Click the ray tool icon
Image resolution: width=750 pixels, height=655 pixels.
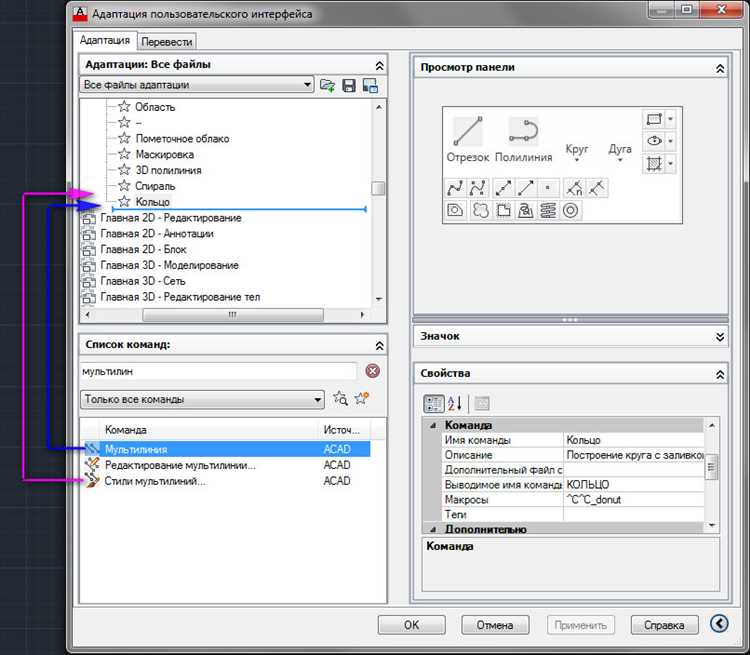pos(525,188)
